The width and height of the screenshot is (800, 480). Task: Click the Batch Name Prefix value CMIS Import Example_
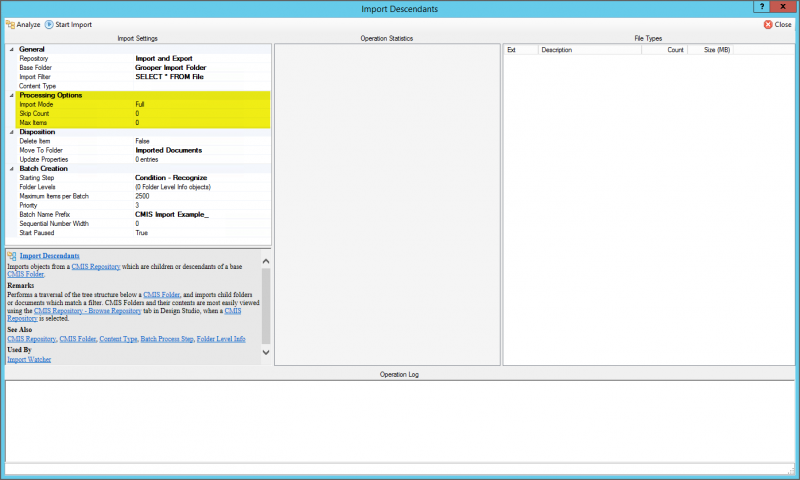pos(172,215)
